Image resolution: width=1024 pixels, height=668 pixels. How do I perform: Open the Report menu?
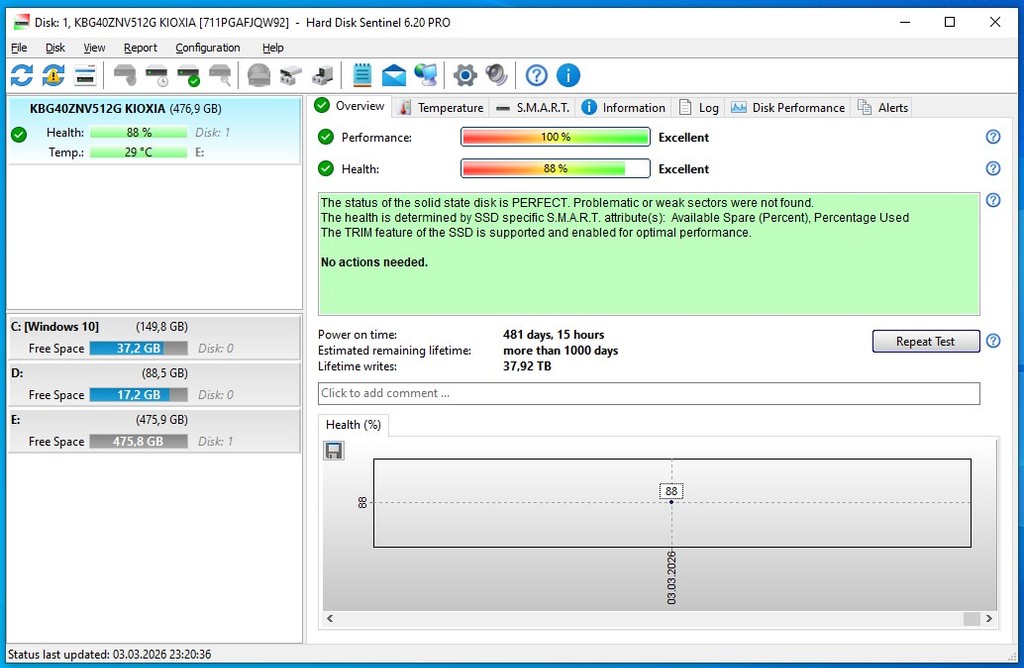(140, 47)
